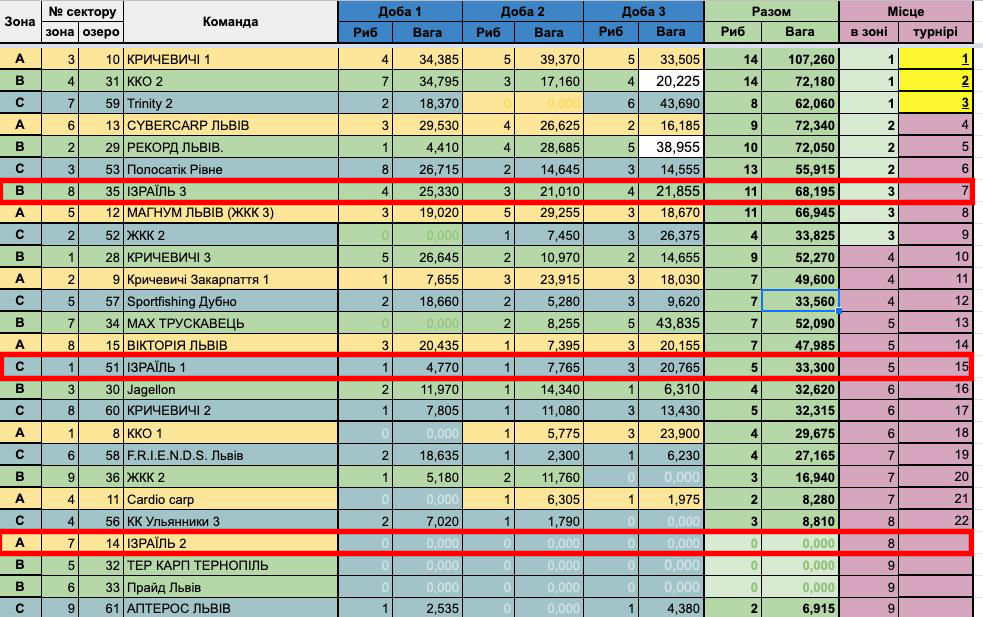Select the 'КРИЧЕВИЧІ 2' team cell
Viewport: 983px width, 617px height.
click(231, 411)
